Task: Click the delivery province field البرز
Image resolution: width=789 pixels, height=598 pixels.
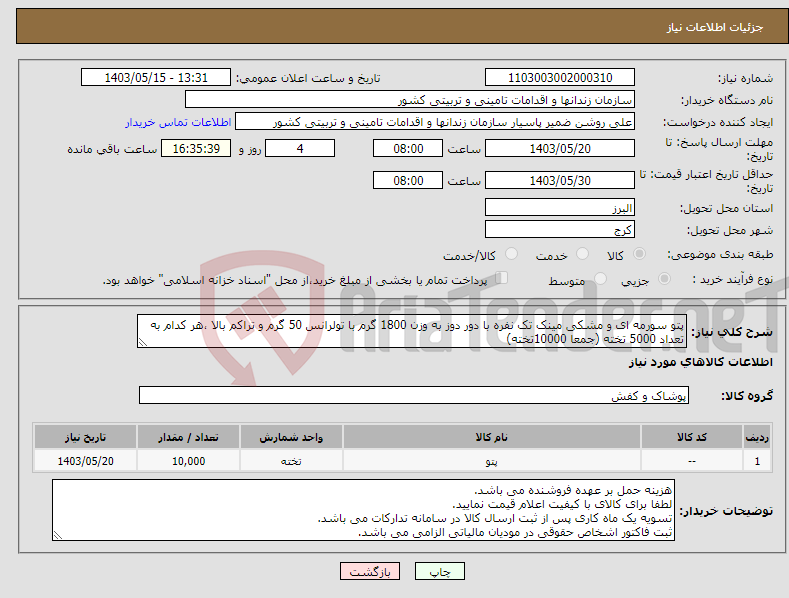Action: coord(560,207)
